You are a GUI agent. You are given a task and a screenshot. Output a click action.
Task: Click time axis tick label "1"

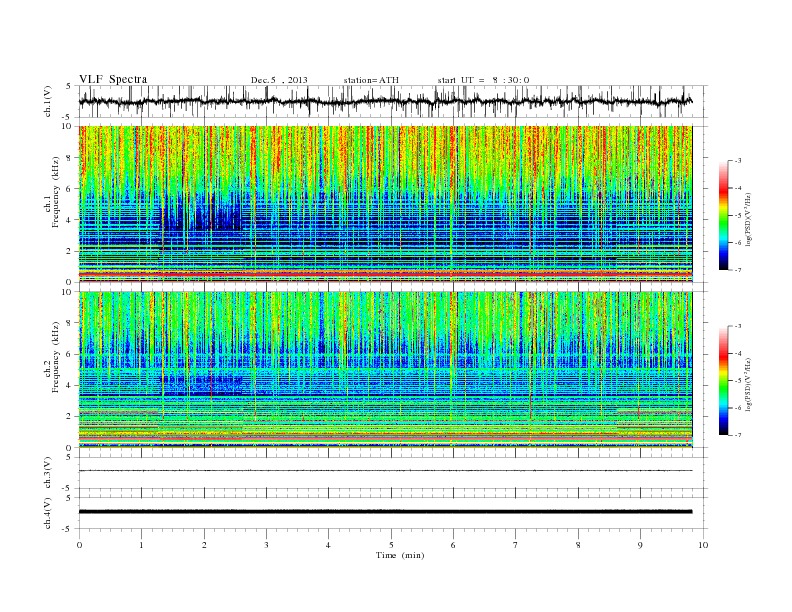[141, 545]
